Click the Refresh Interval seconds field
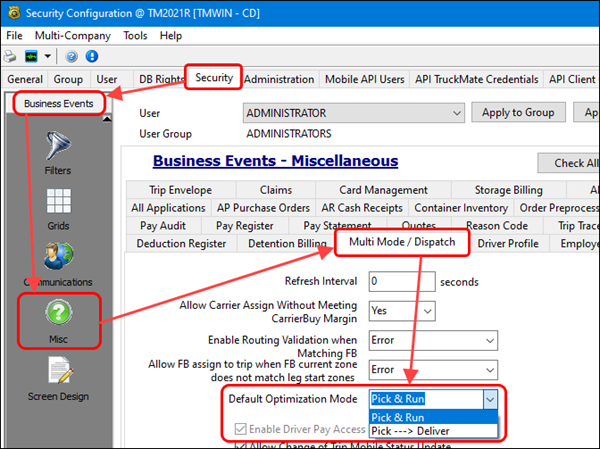Screen dimensions: 600x449 [x=401, y=282]
